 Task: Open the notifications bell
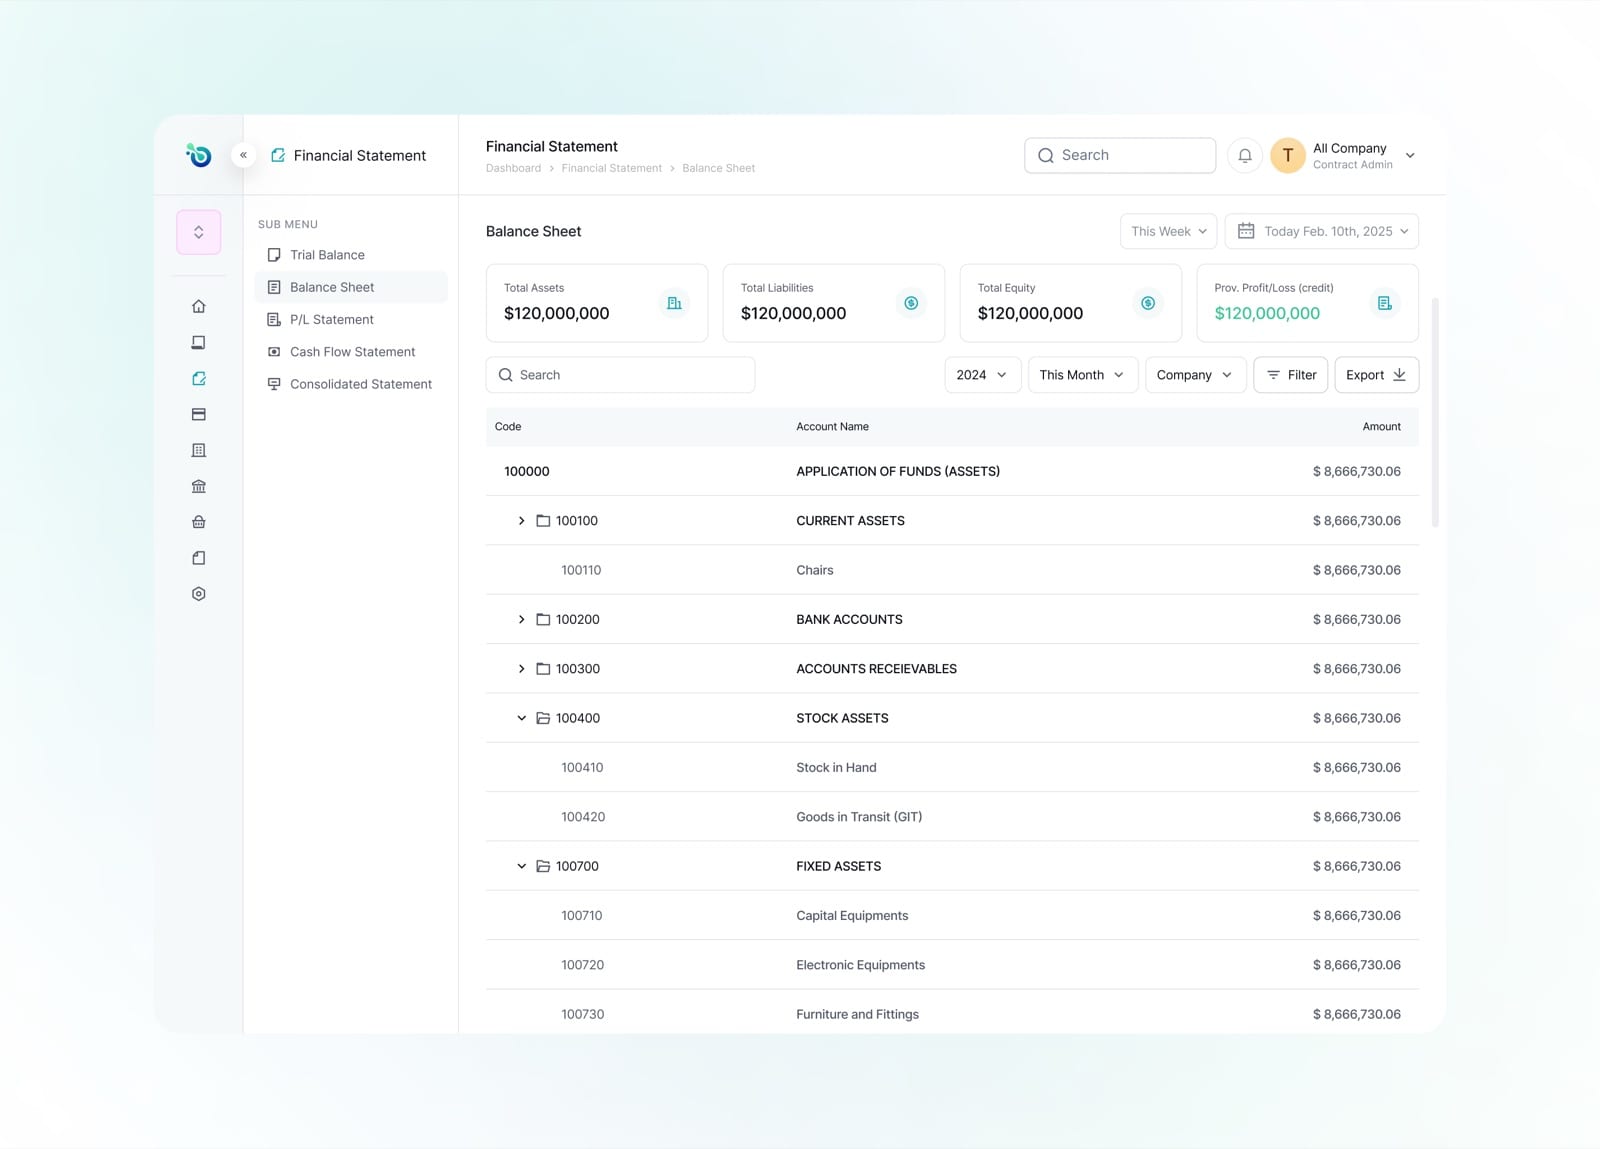[x=1245, y=155]
